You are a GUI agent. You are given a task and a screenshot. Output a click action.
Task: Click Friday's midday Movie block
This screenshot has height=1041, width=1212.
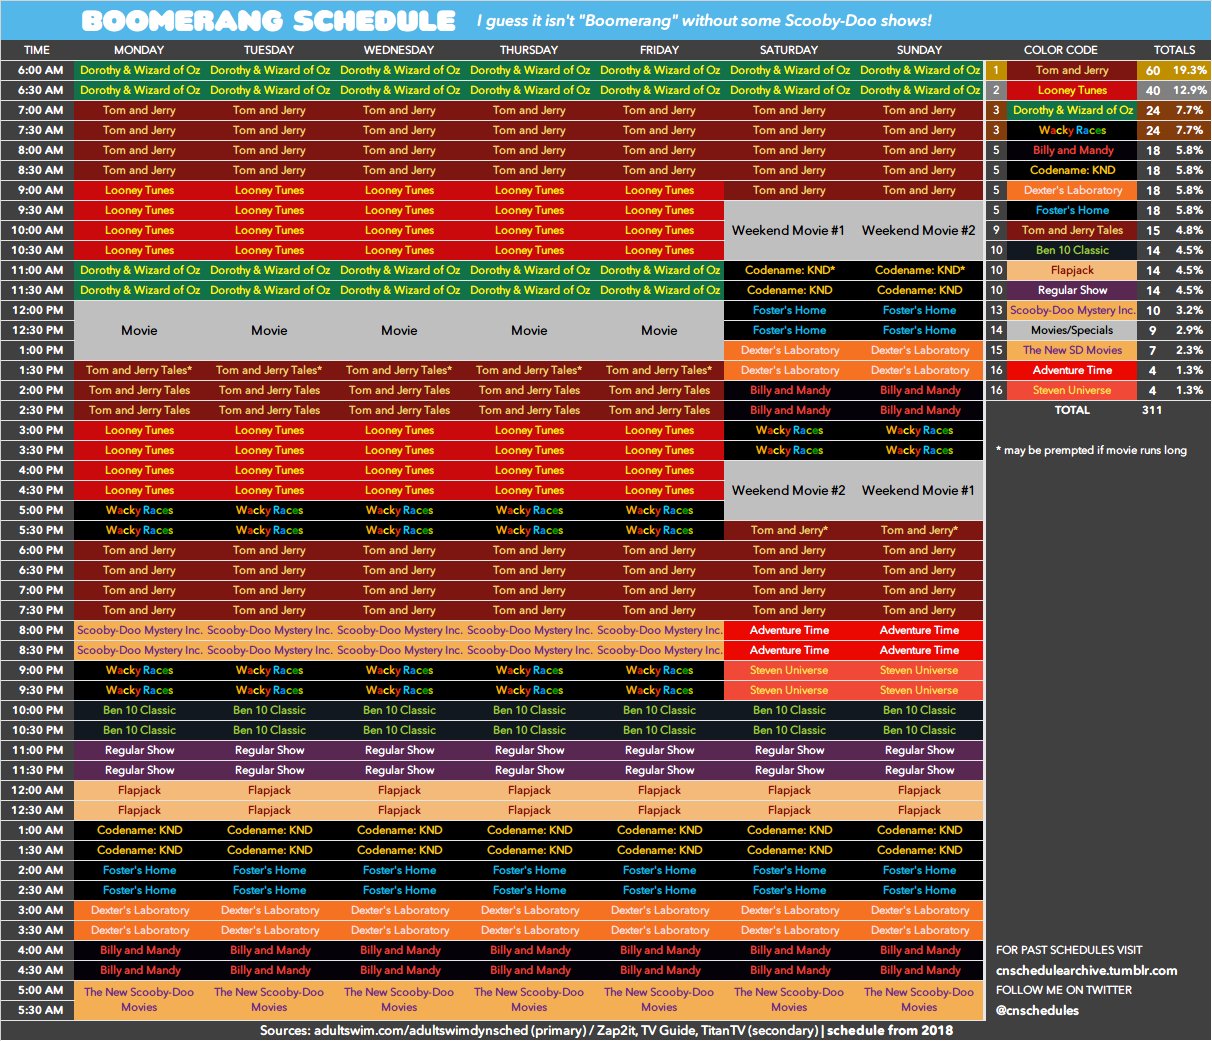(659, 330)
